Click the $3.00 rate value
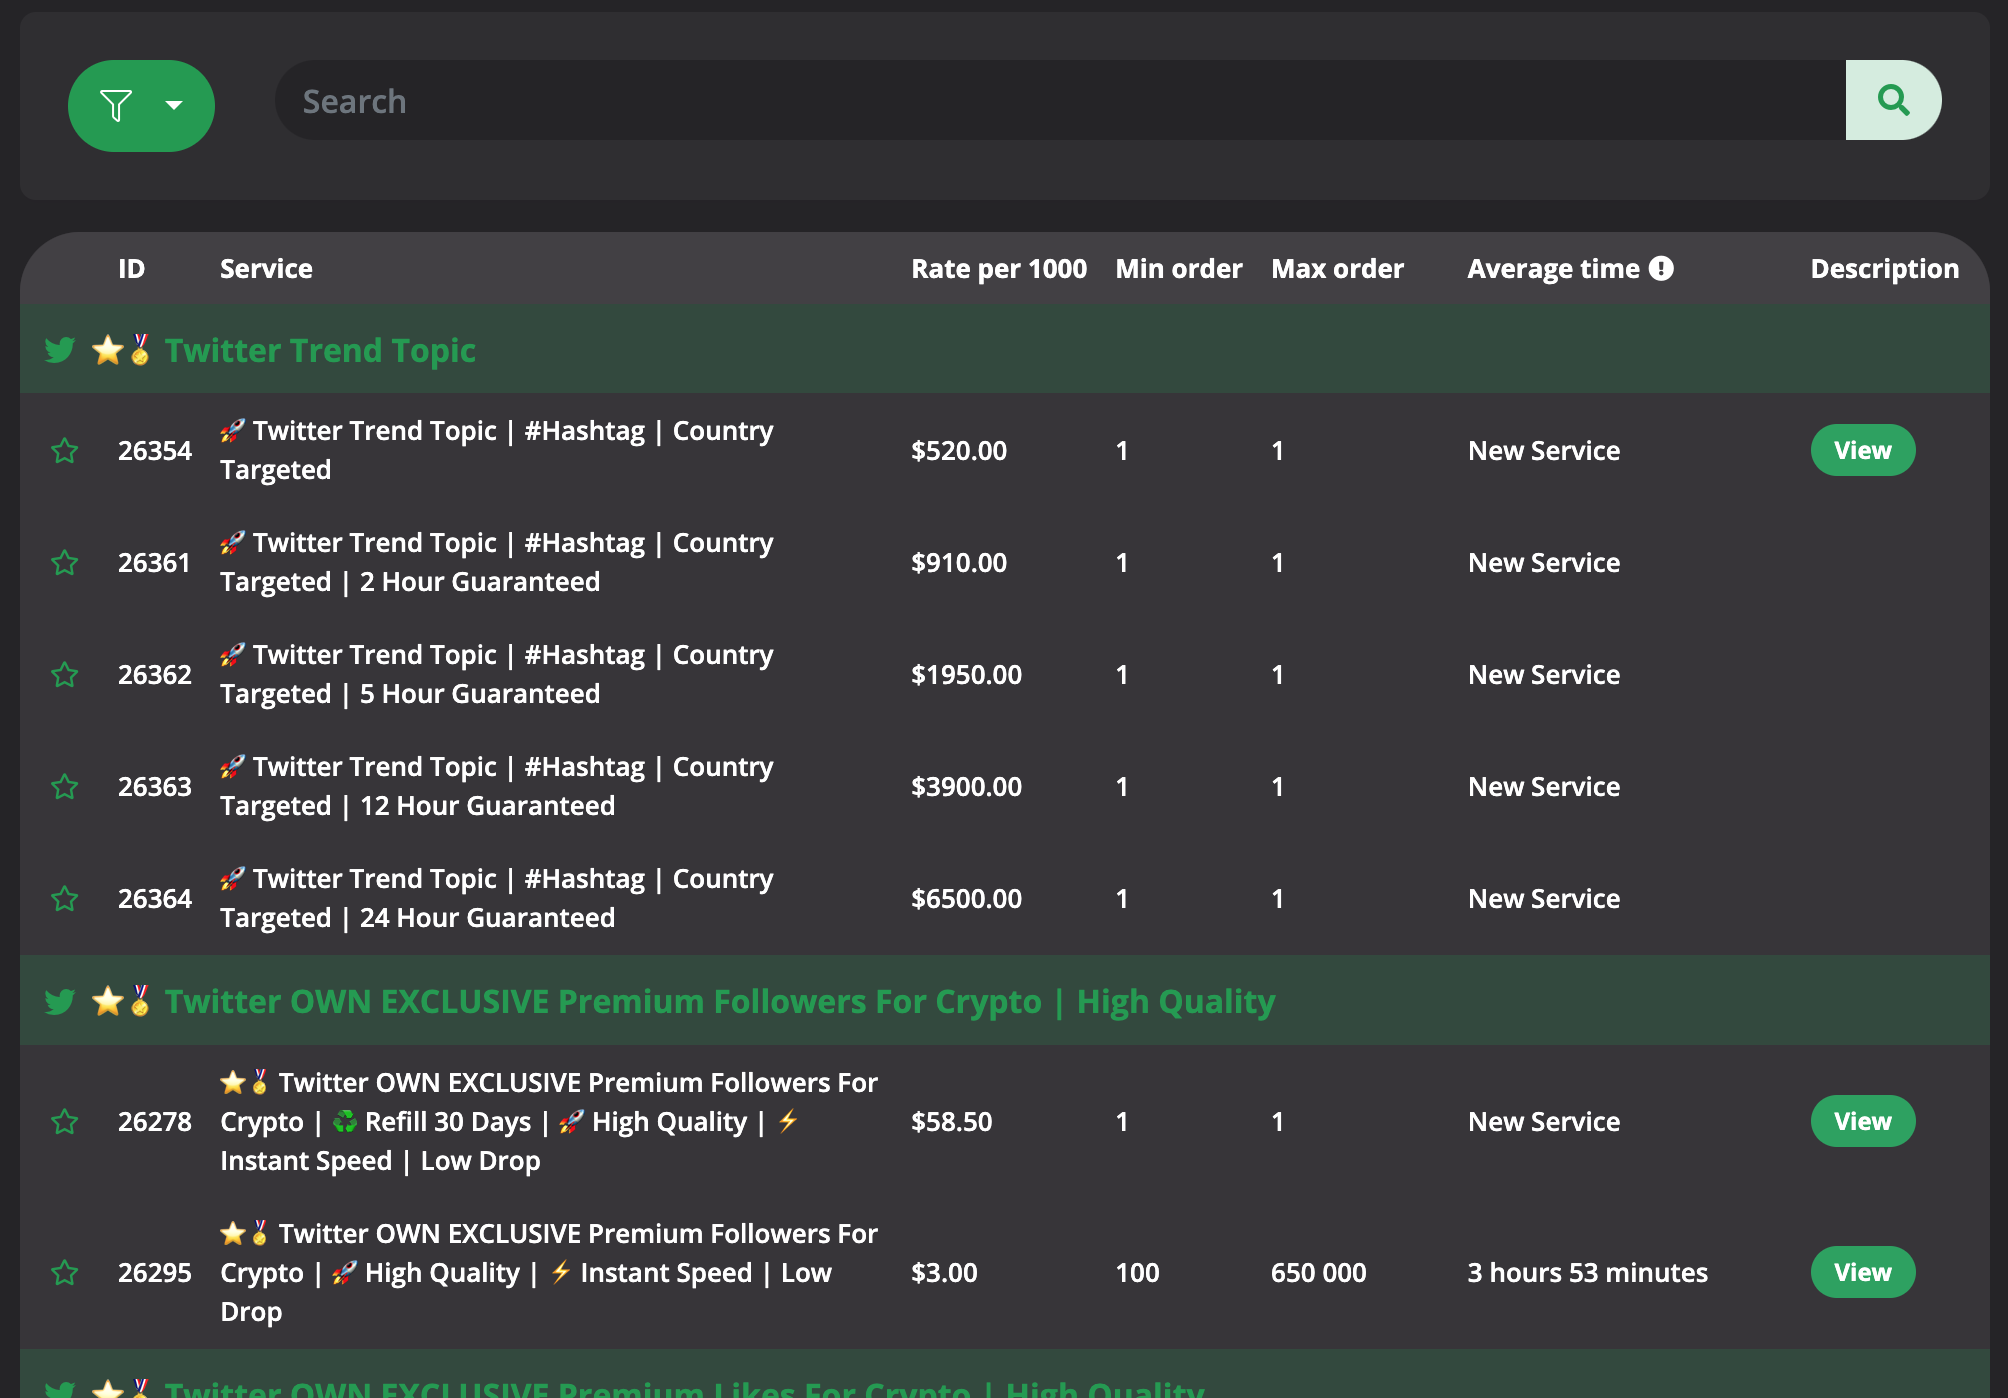This screenshot has height=1398, width=2008. [944, 1273]
